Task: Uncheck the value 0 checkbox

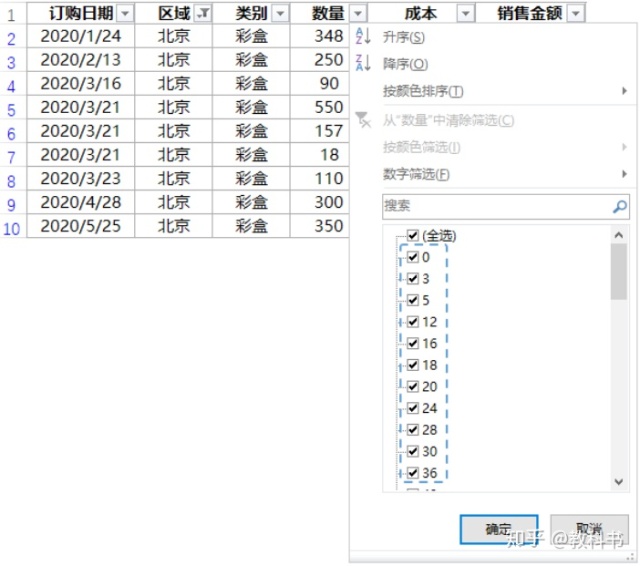Action: [413, 257]
